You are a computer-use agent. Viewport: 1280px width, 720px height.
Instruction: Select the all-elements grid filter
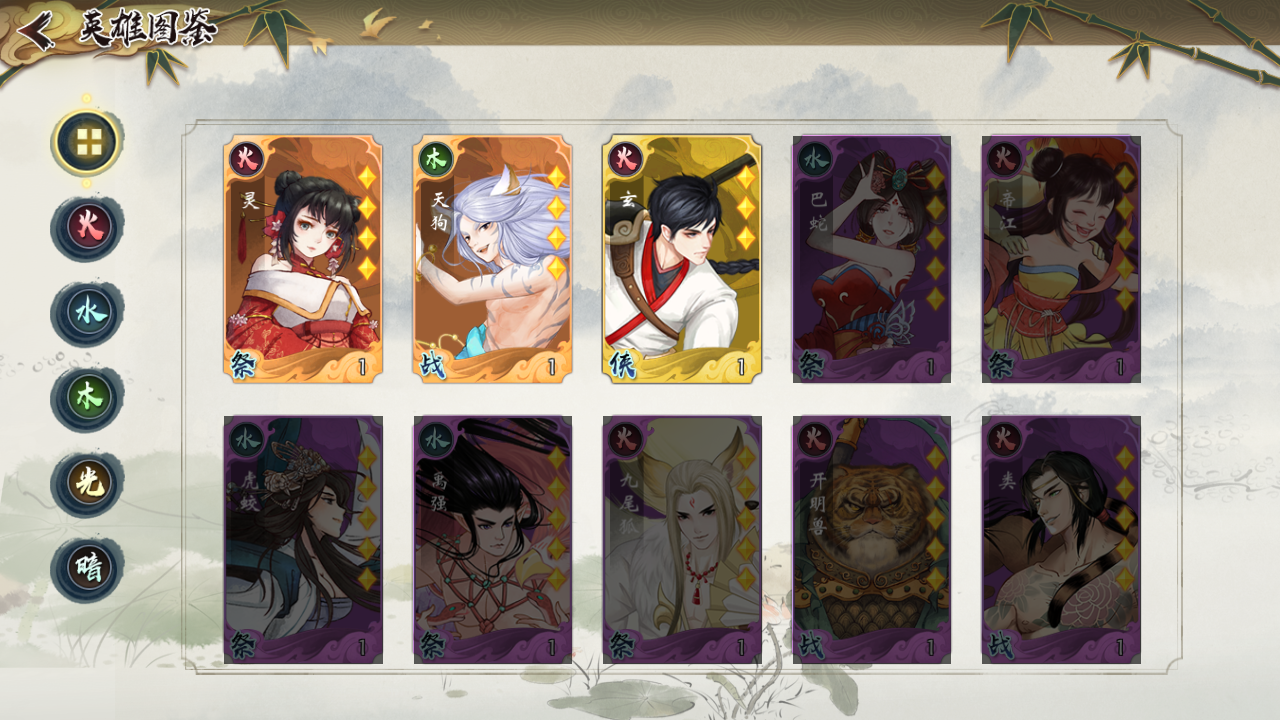[88, 143]
